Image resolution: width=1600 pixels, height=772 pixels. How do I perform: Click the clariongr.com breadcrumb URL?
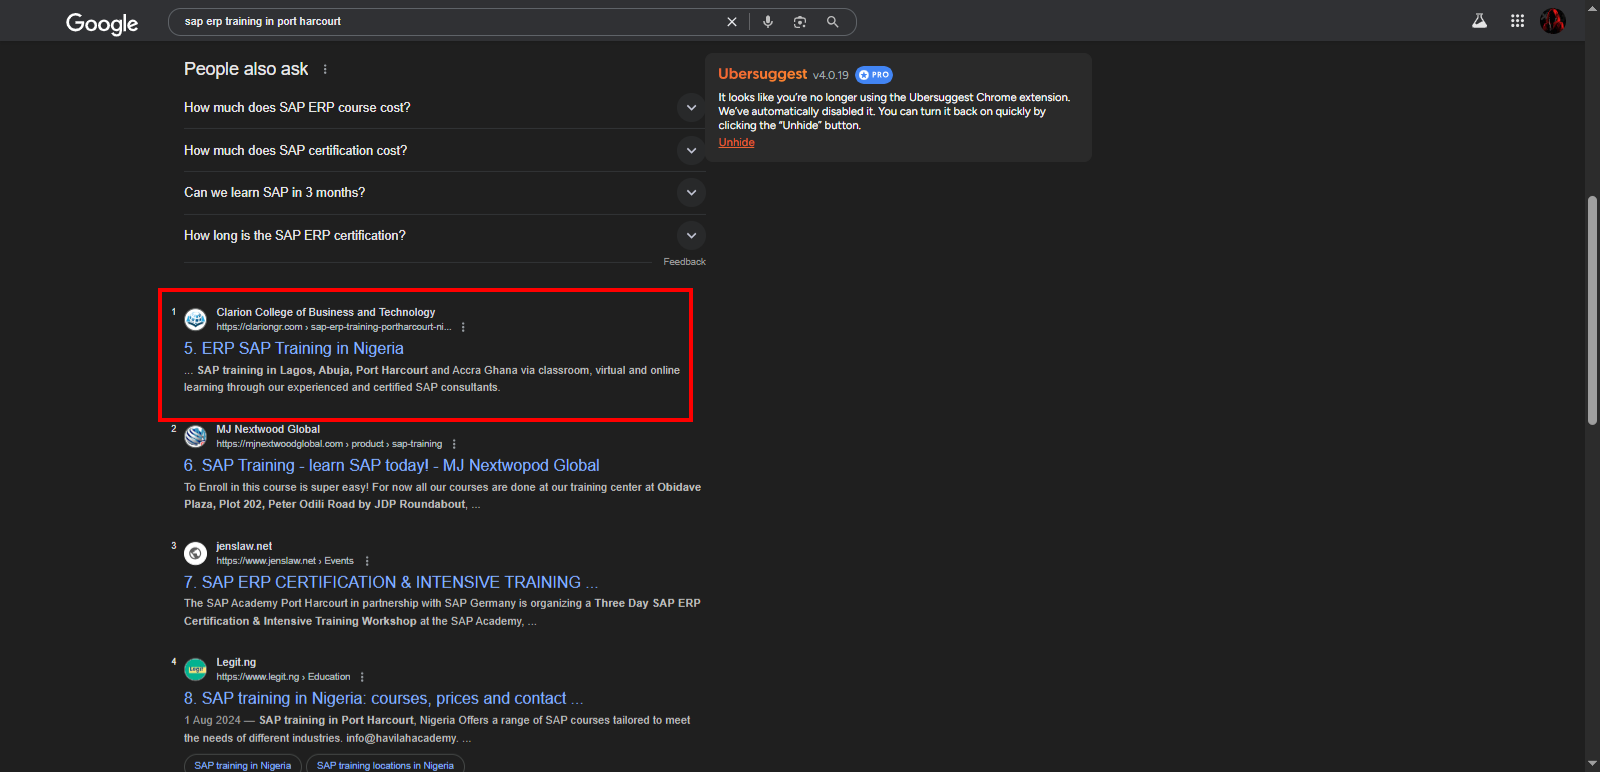pos(334,327)
